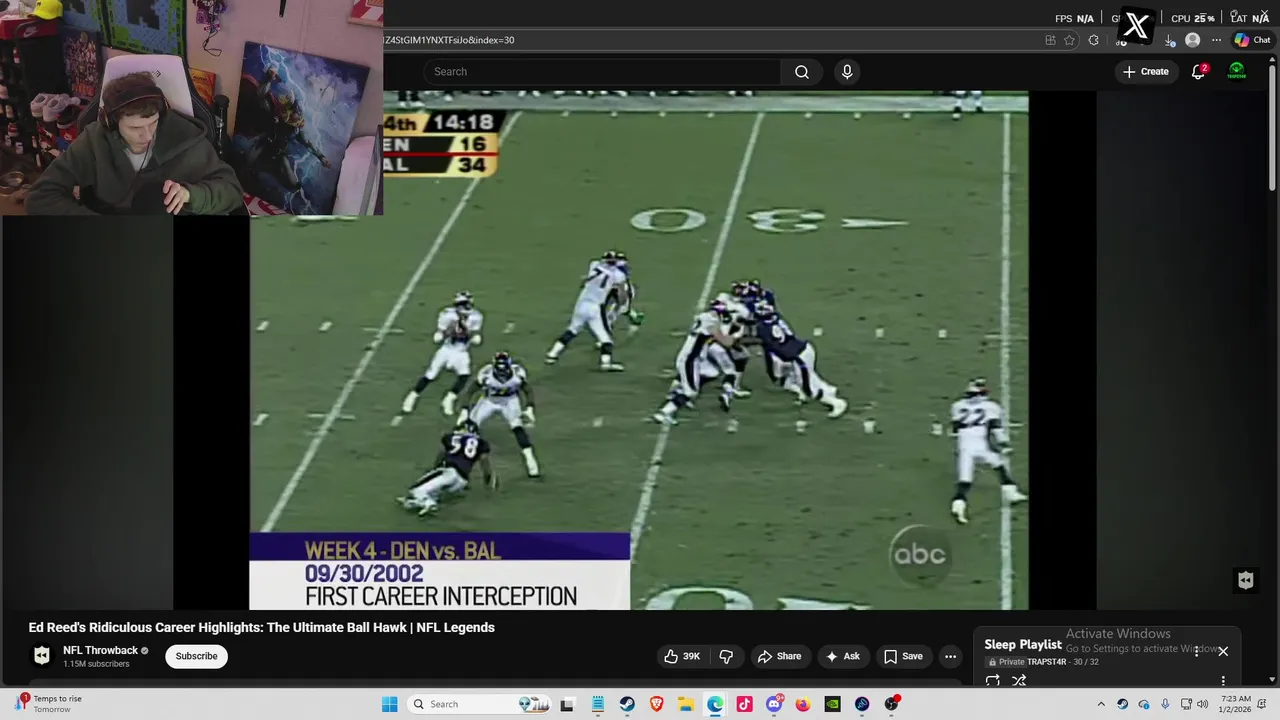Open system tray microphone indicator
1280x720 pixels.
point(1165,704)
